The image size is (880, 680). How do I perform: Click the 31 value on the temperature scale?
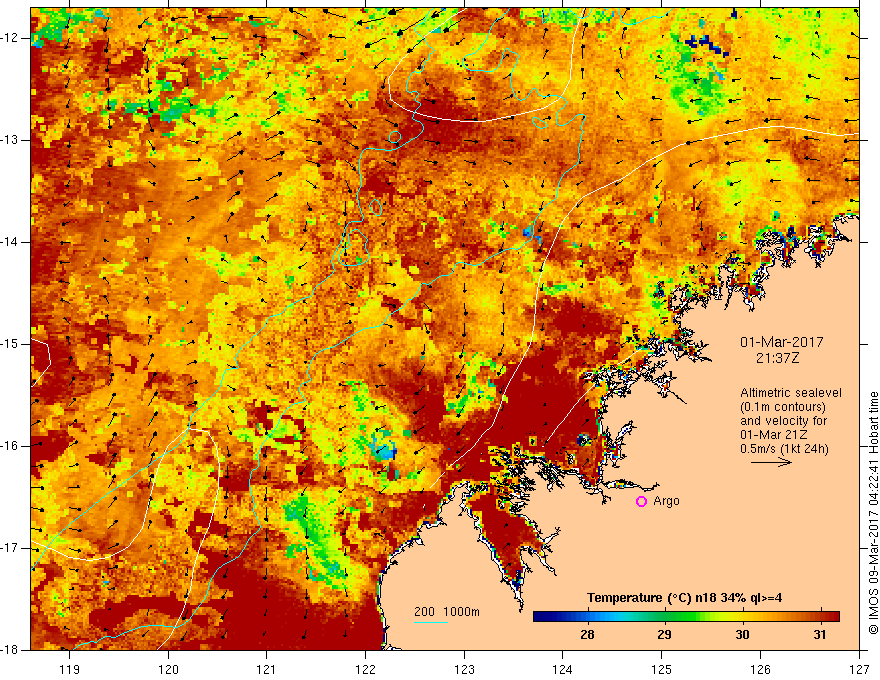[x=820, y=635]
